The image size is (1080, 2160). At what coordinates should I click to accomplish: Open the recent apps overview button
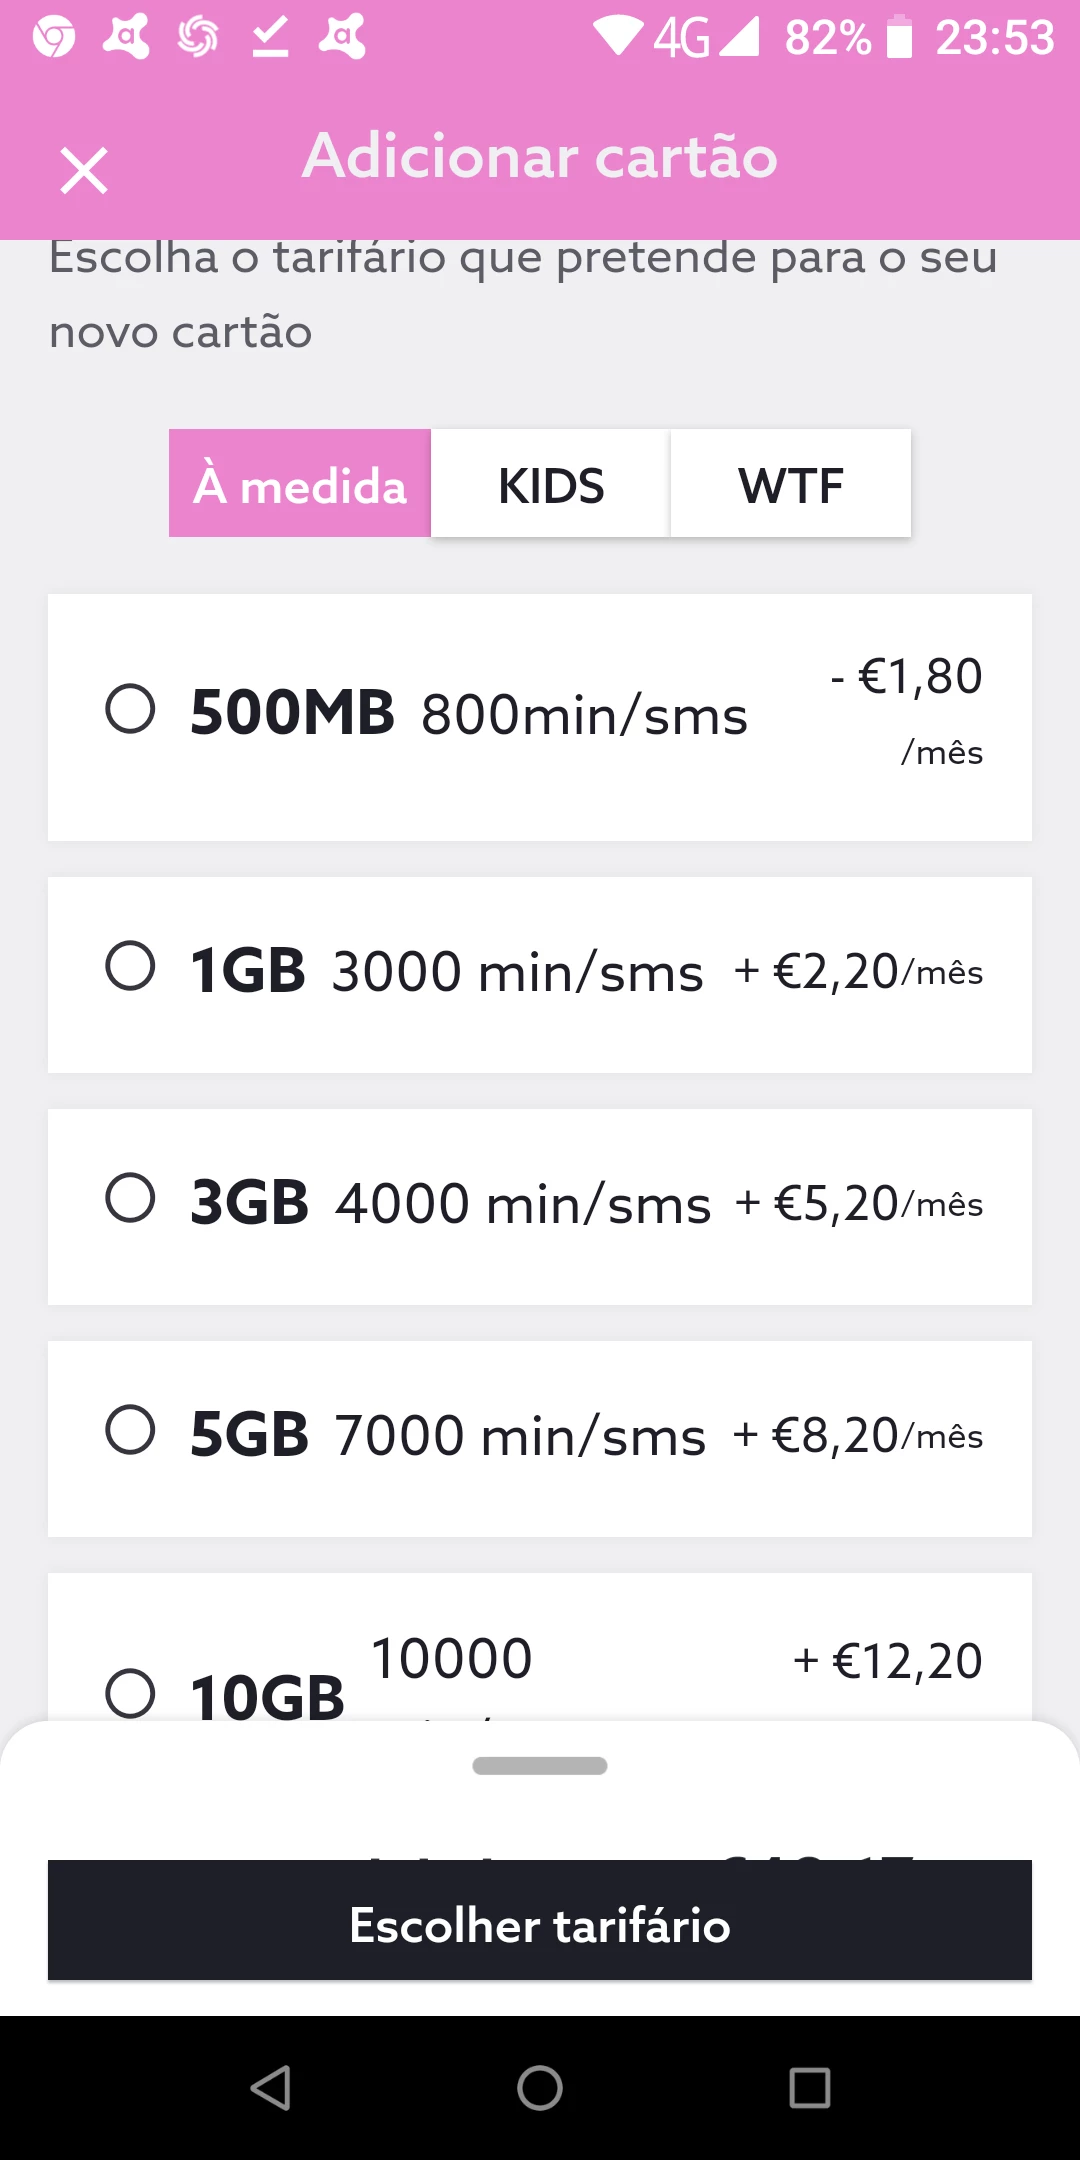pyautogui.click(x=809, y=2088)
